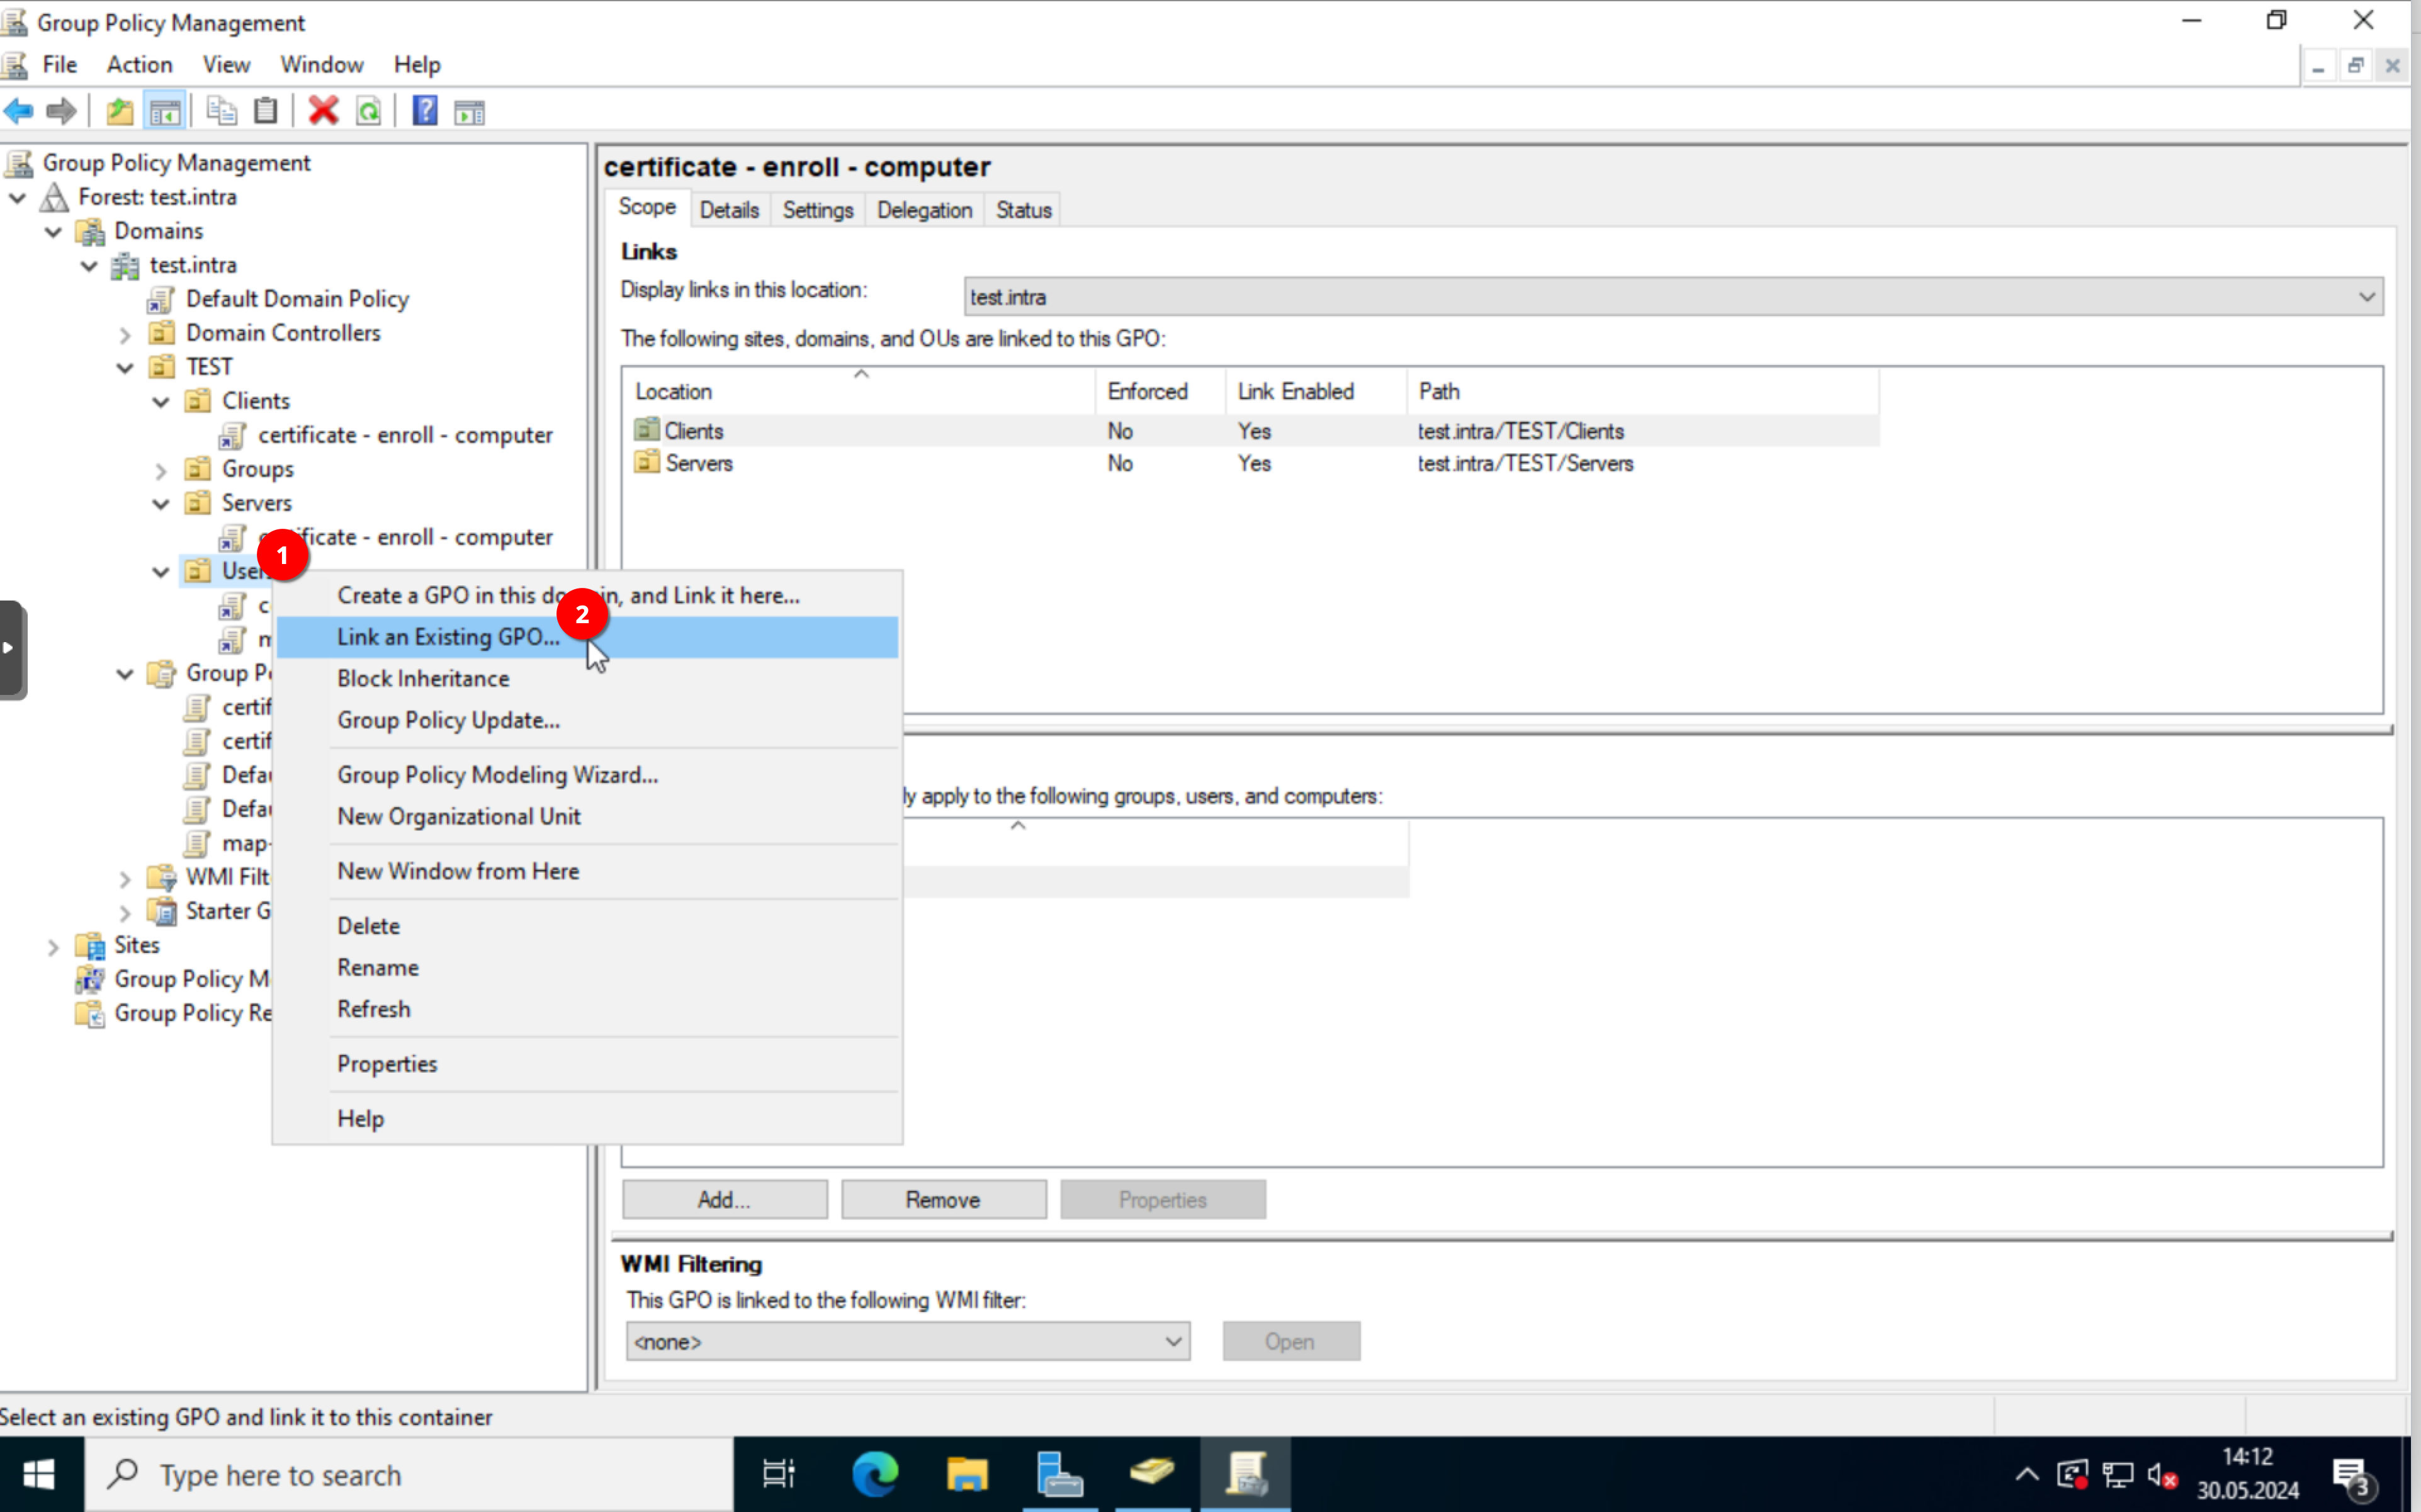Viewport: 2421px width, 1512px height.
Task: Choose Block Inheritance from context menu
Action: [x=587, y=678]
